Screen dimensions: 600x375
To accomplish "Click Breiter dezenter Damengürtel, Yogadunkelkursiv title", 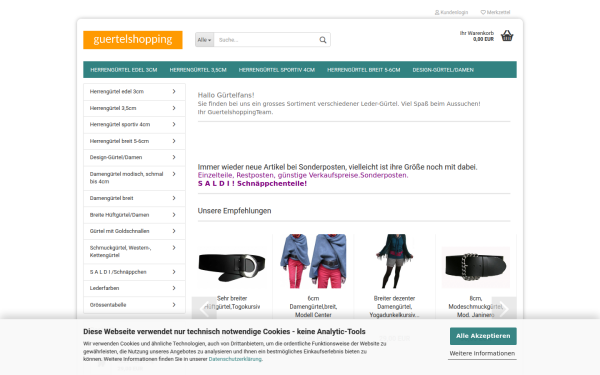I will 395,307.
